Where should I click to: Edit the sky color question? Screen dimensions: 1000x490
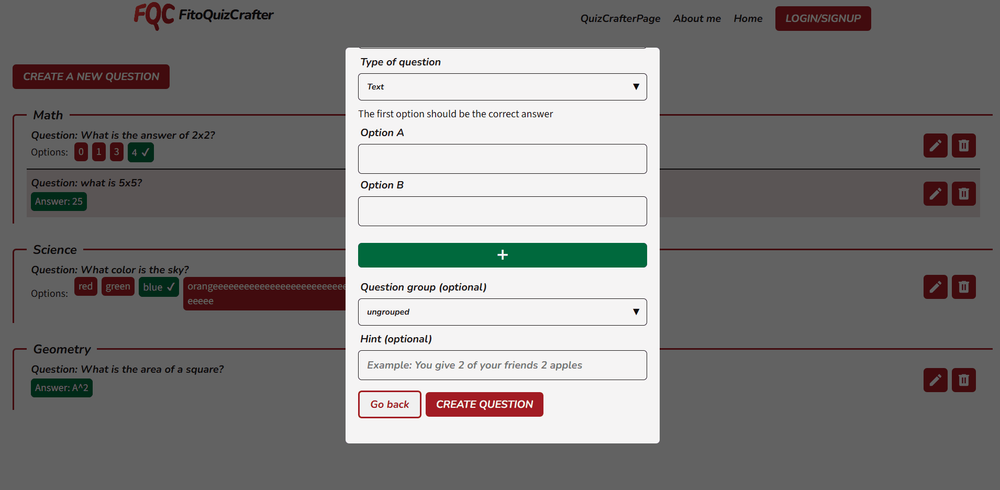click(935, 287)
